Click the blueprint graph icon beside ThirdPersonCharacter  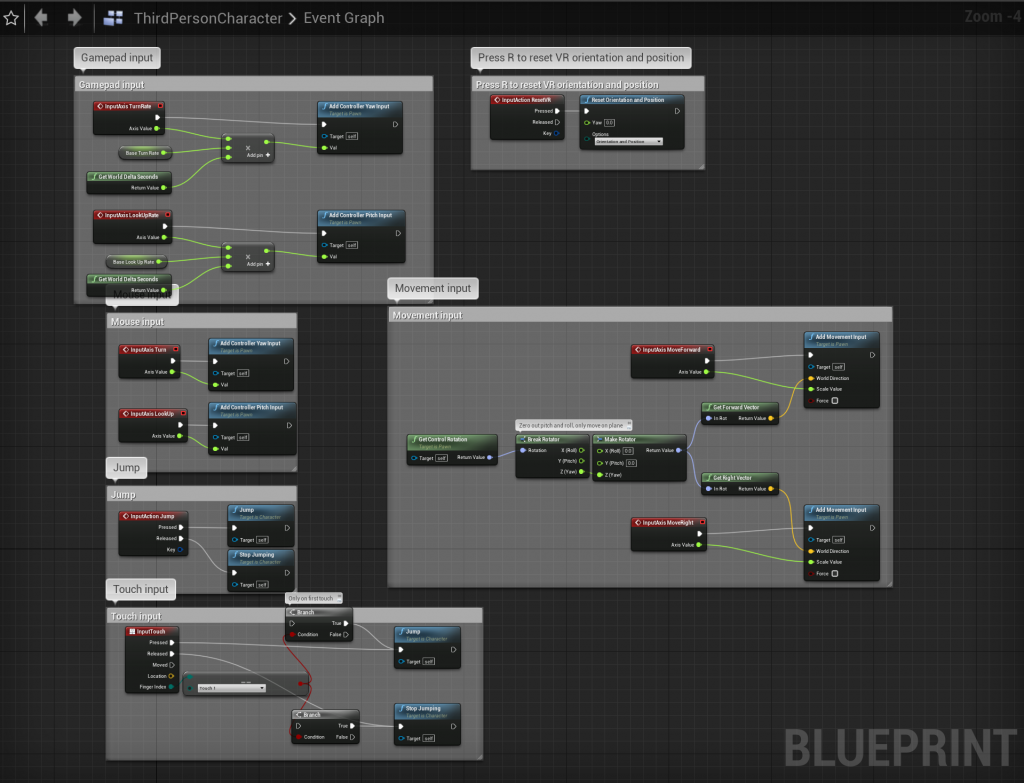click(114, 18)
